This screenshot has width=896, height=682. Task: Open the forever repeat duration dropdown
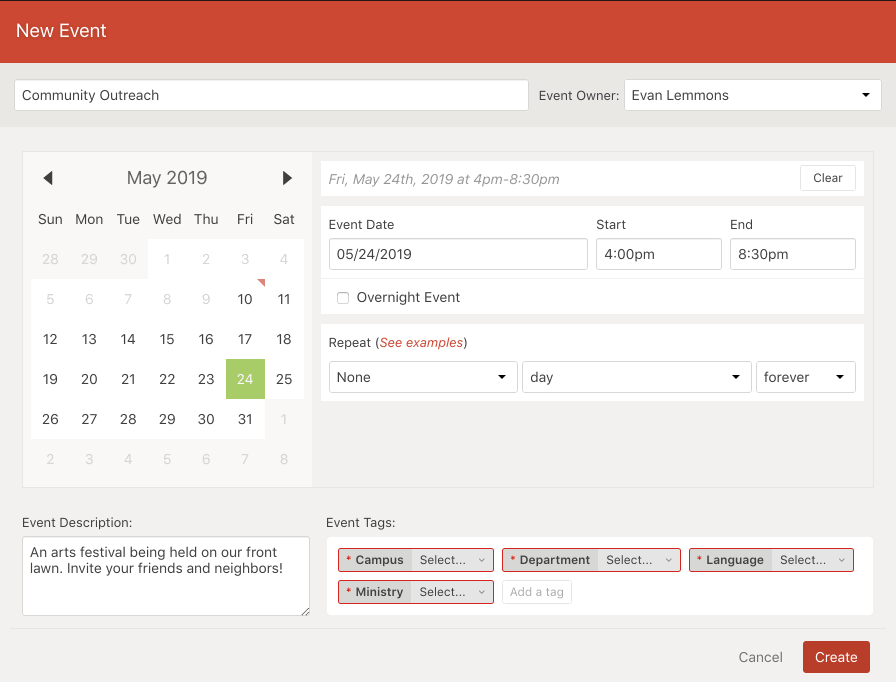pyautogui.click(x=805, y=377)
